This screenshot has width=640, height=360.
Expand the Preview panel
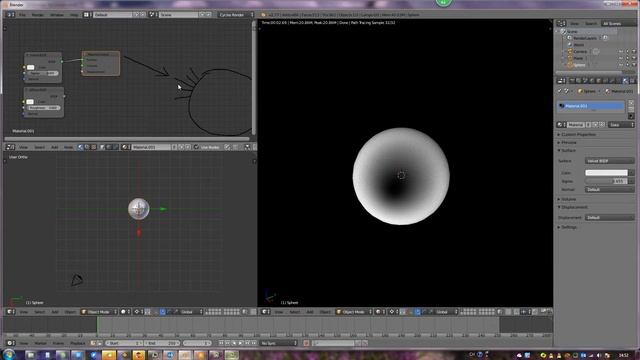[x=568, y=142]
